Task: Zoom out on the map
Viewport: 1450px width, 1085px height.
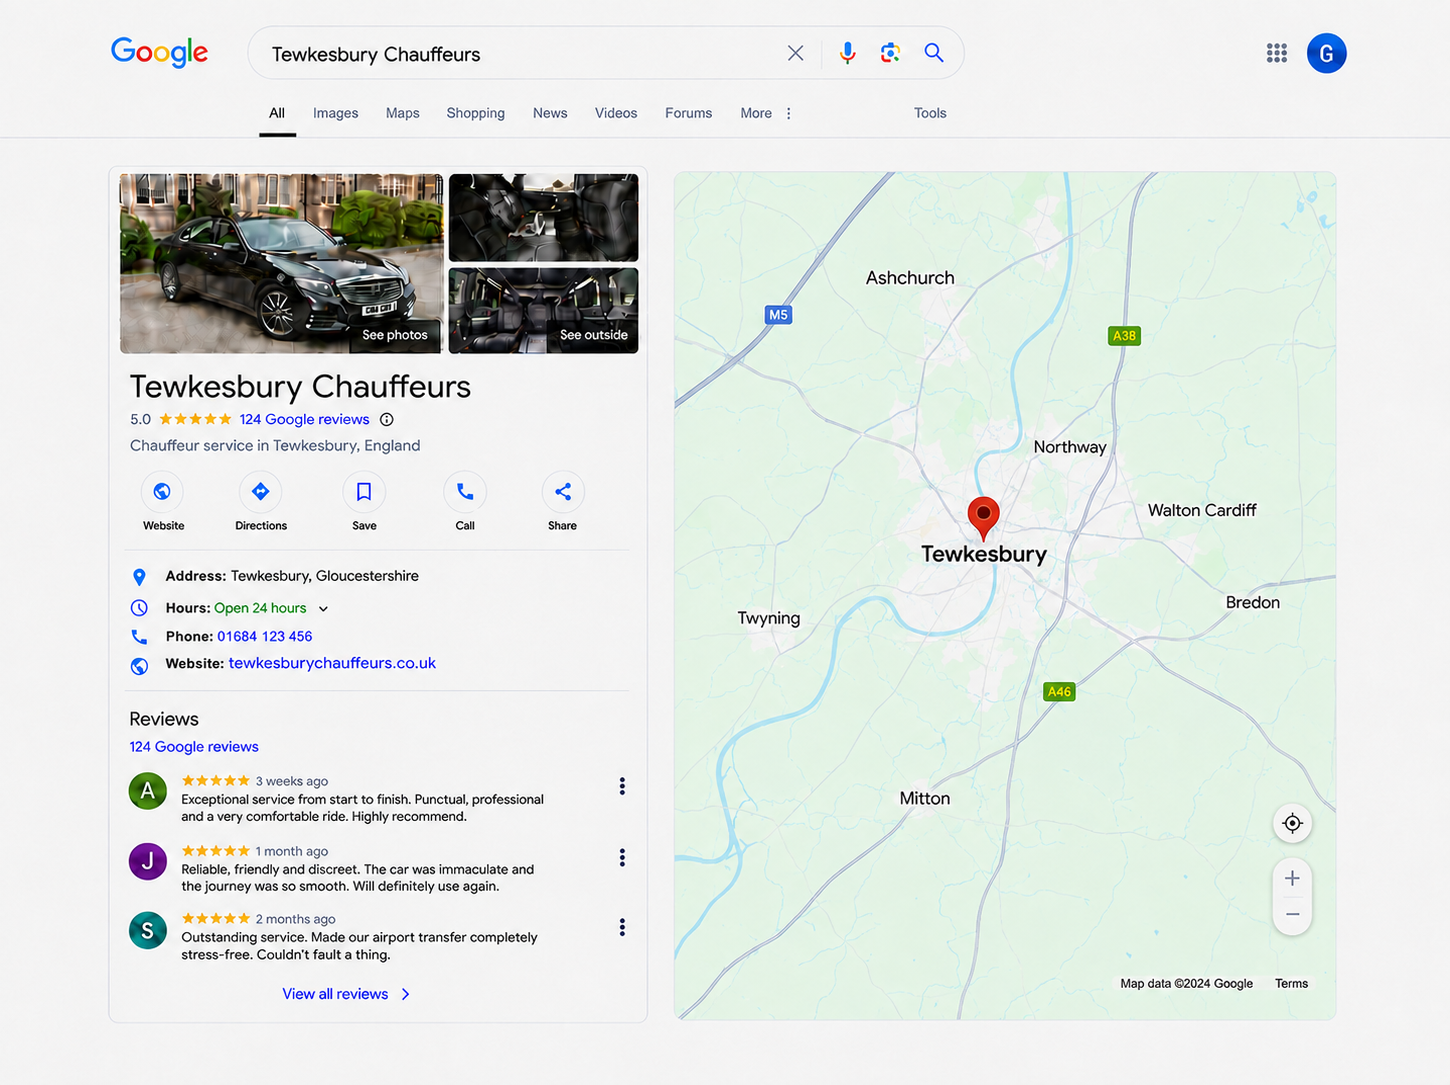Action: (x=1292, y=914)
